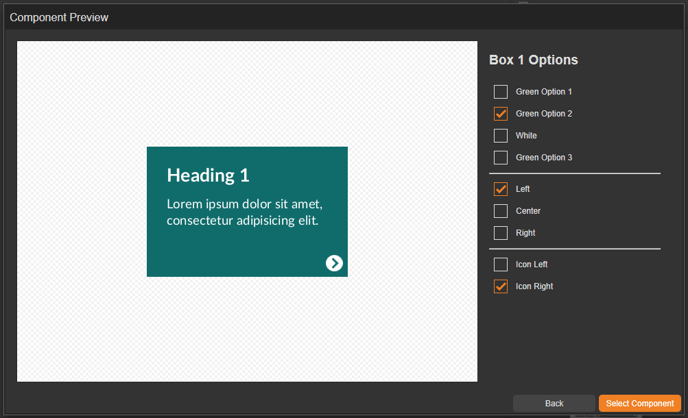
Task: Click the orange Select Component button
Action: 639,403
